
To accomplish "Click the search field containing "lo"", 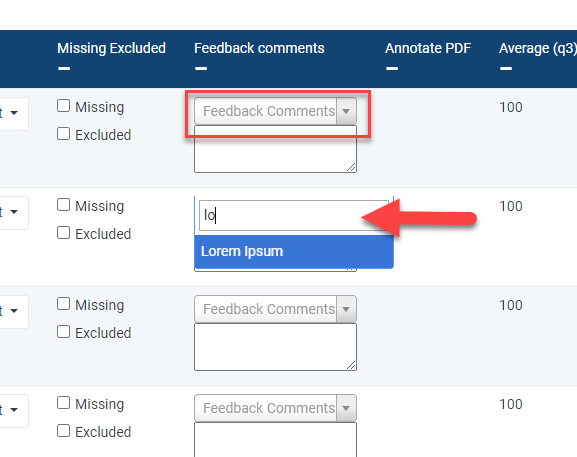I will tap(294, 215).
